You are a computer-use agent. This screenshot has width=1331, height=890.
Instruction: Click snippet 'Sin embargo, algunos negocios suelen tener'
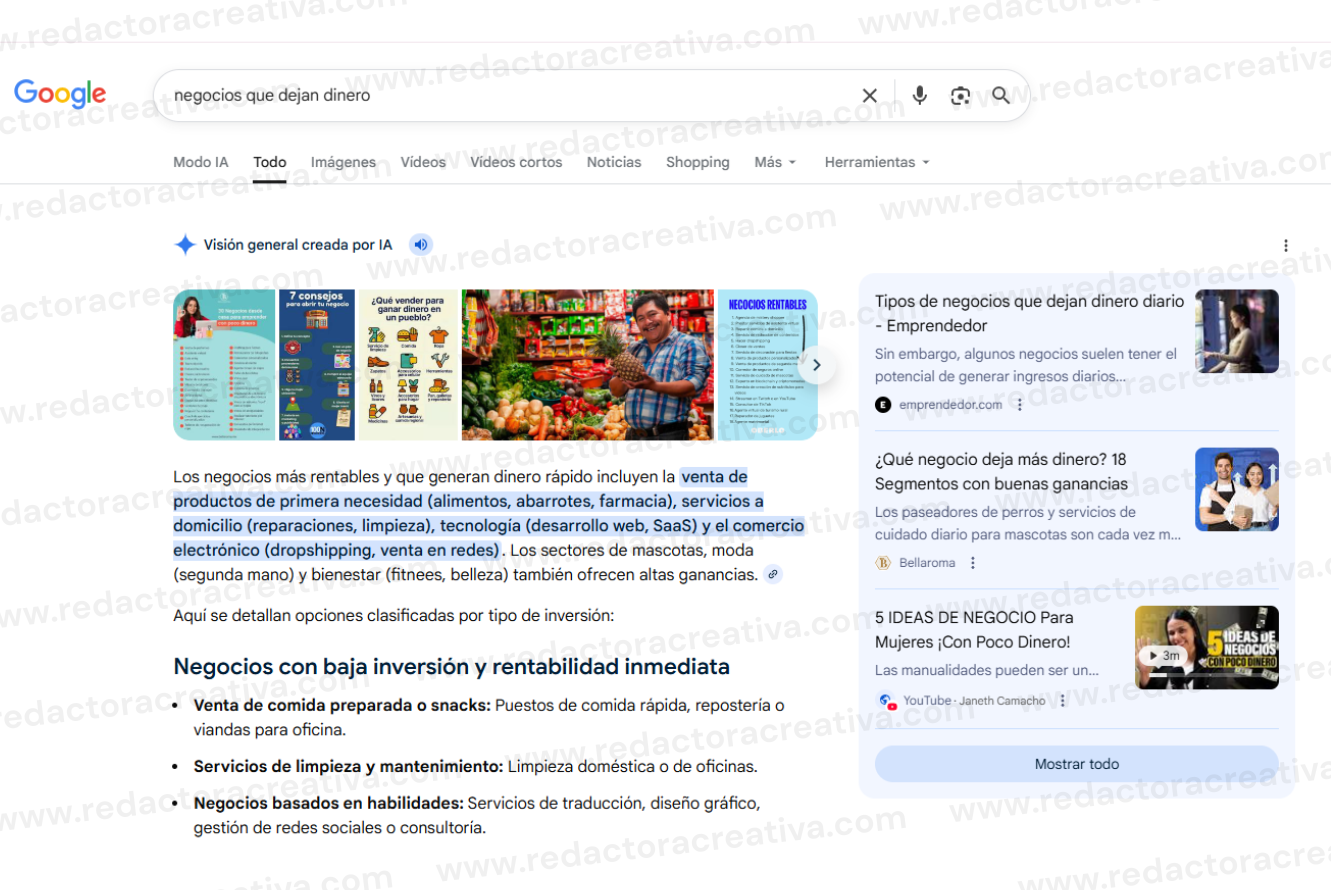[1026, 365]
